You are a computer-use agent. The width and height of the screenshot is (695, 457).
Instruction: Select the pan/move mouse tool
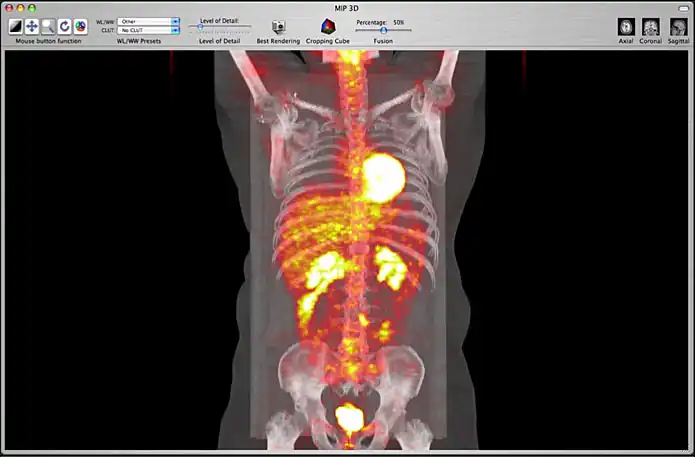pos(32,27)
